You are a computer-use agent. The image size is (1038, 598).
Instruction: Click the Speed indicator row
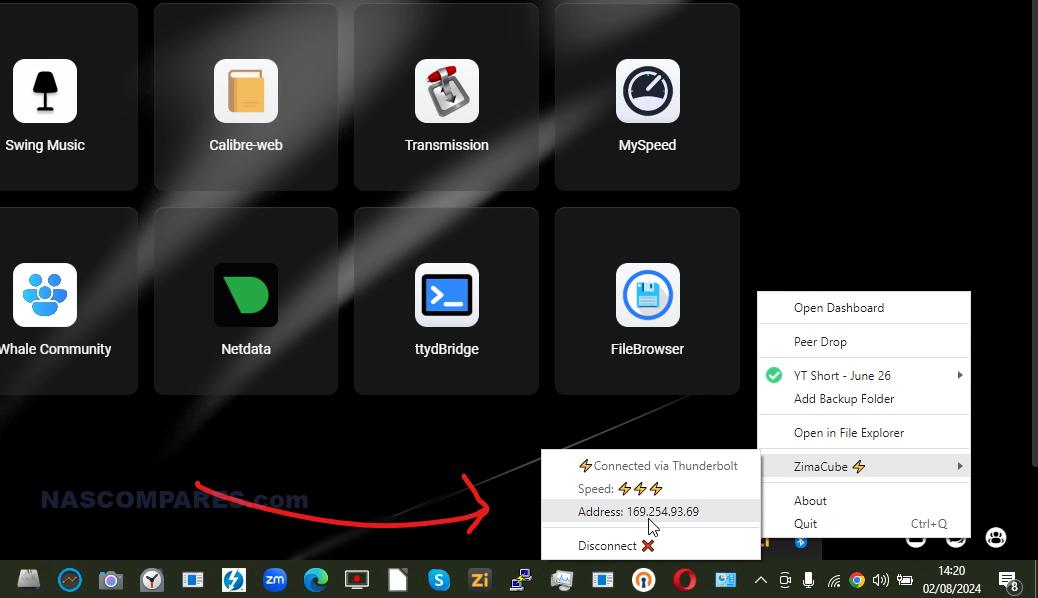pos(651,489)
